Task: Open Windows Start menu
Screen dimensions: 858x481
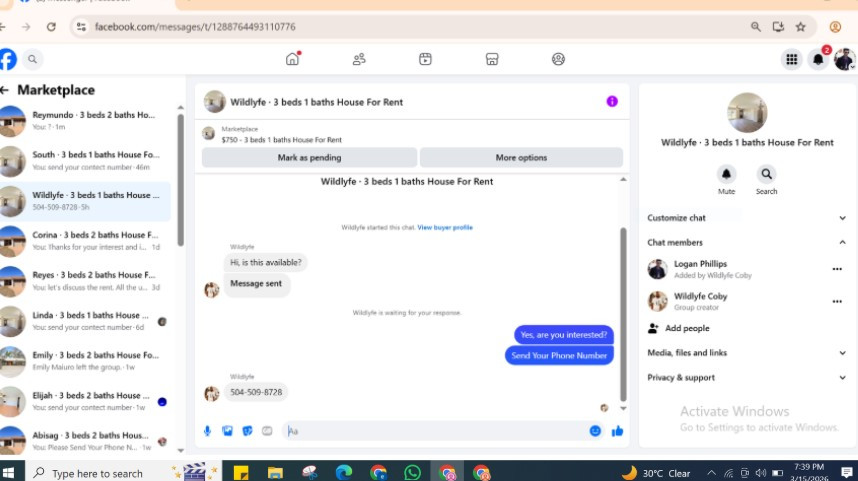Action: 8,472
